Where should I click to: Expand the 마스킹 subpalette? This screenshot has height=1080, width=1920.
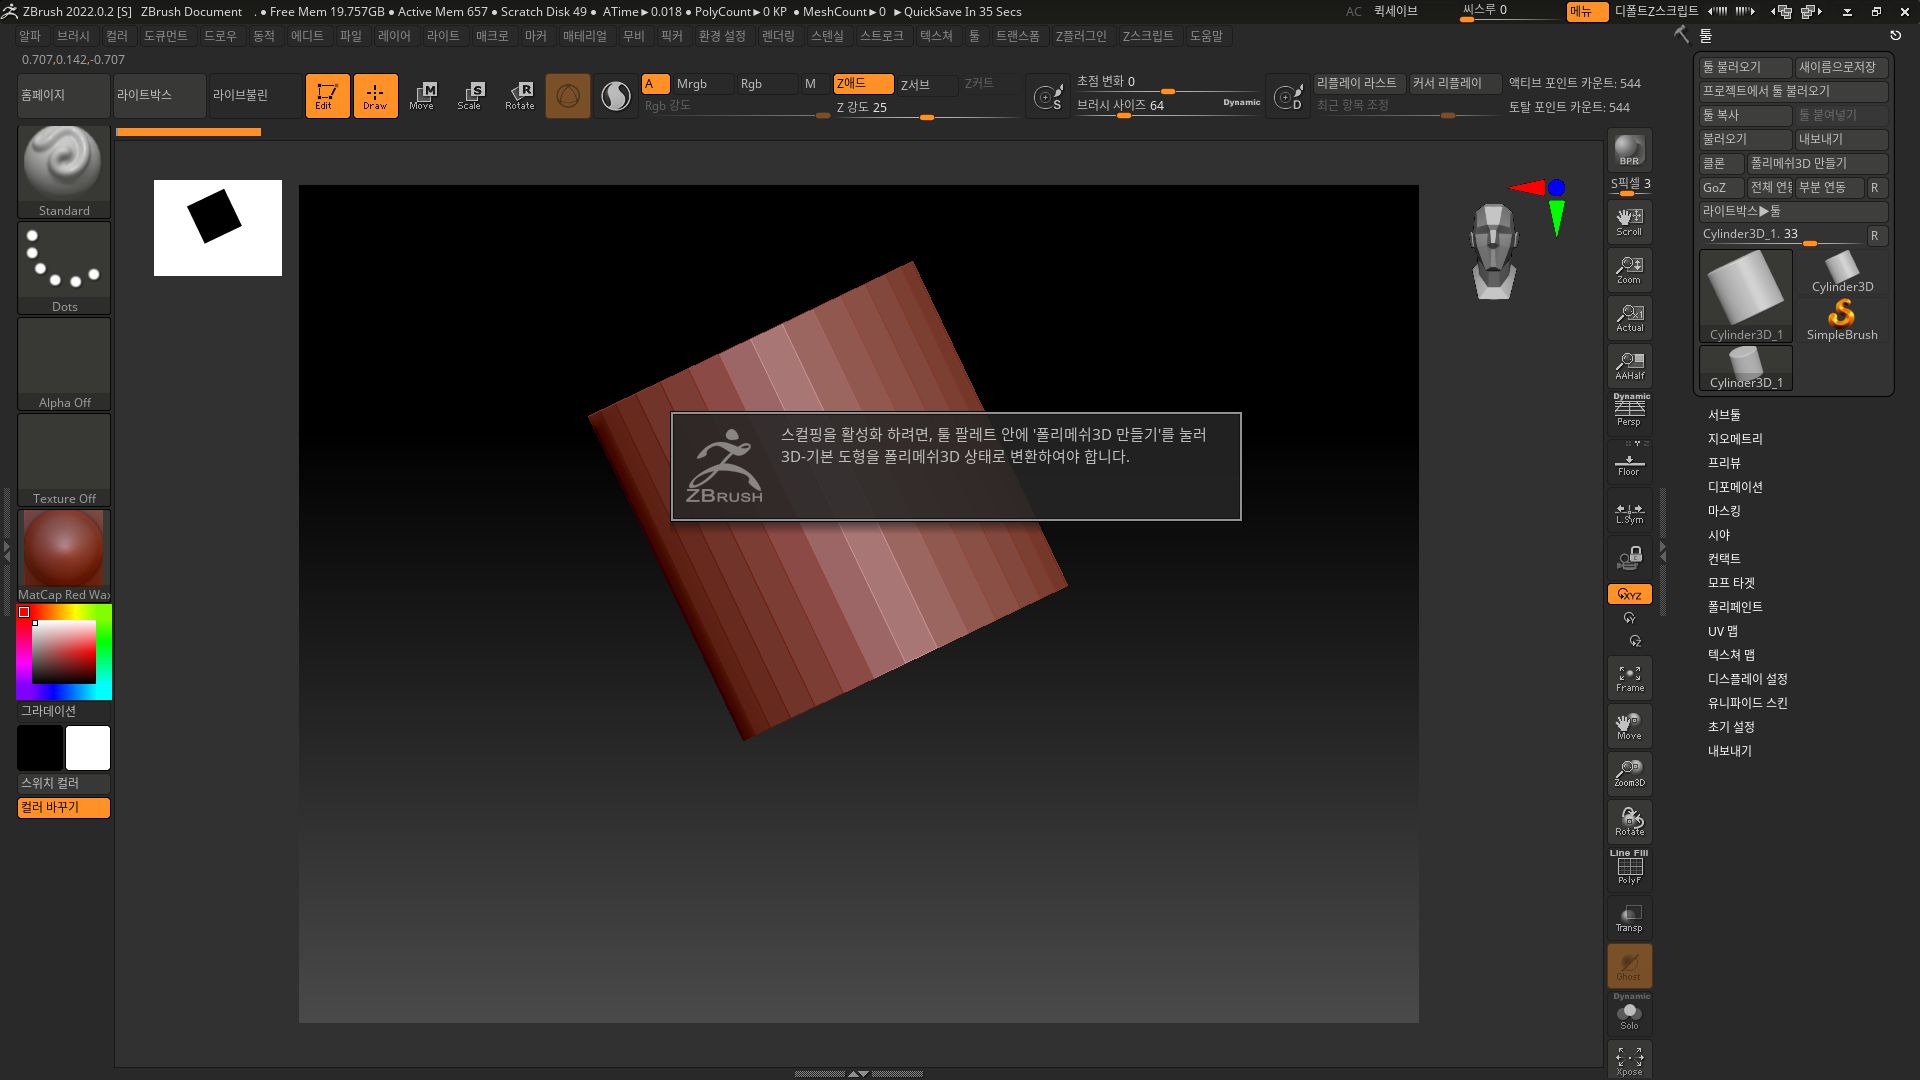point(1724,511)
